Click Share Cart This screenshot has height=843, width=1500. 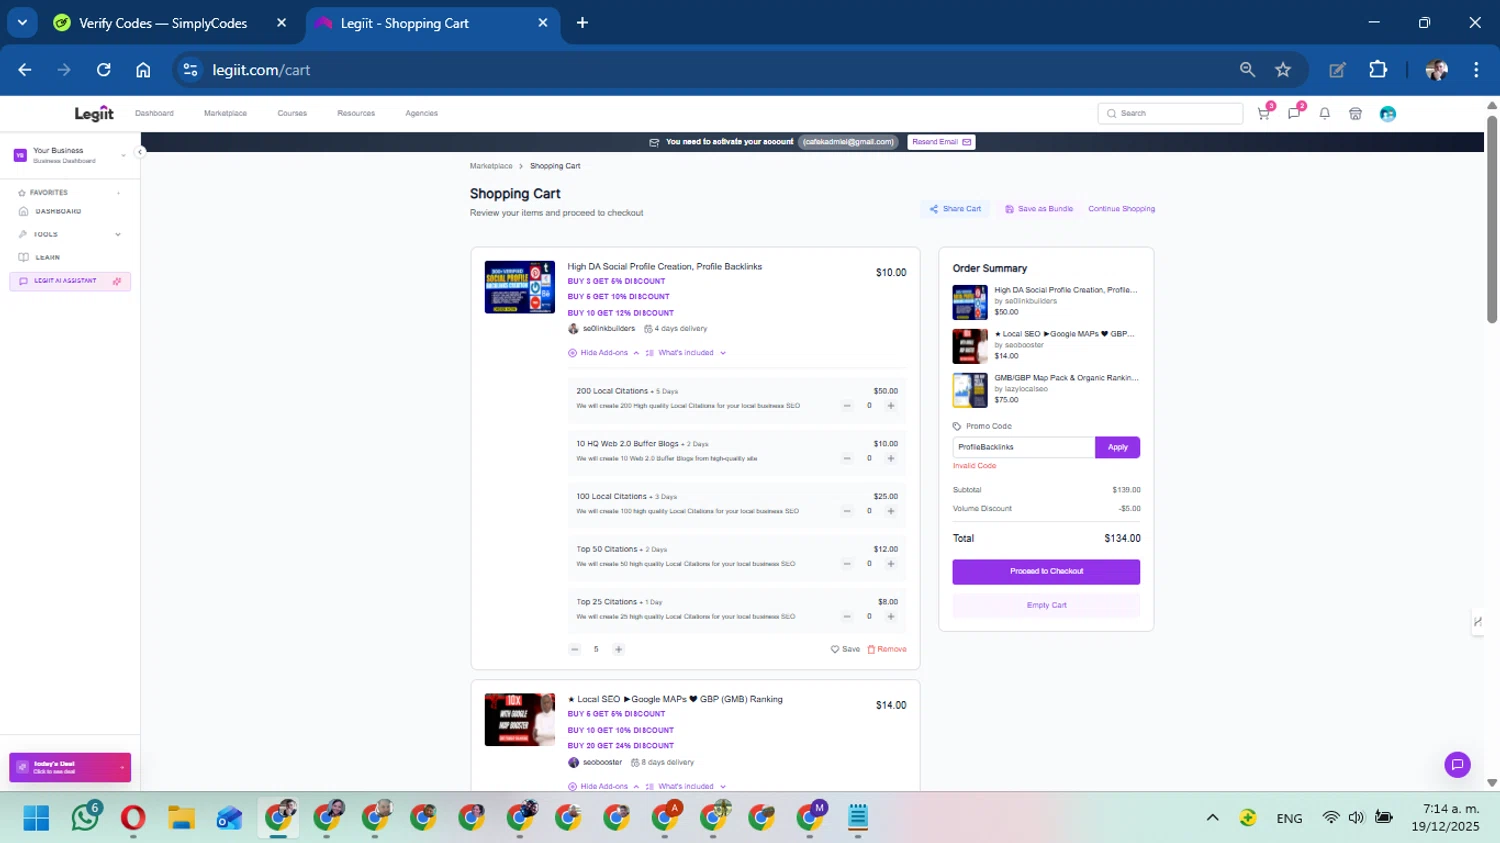[955, 209]
